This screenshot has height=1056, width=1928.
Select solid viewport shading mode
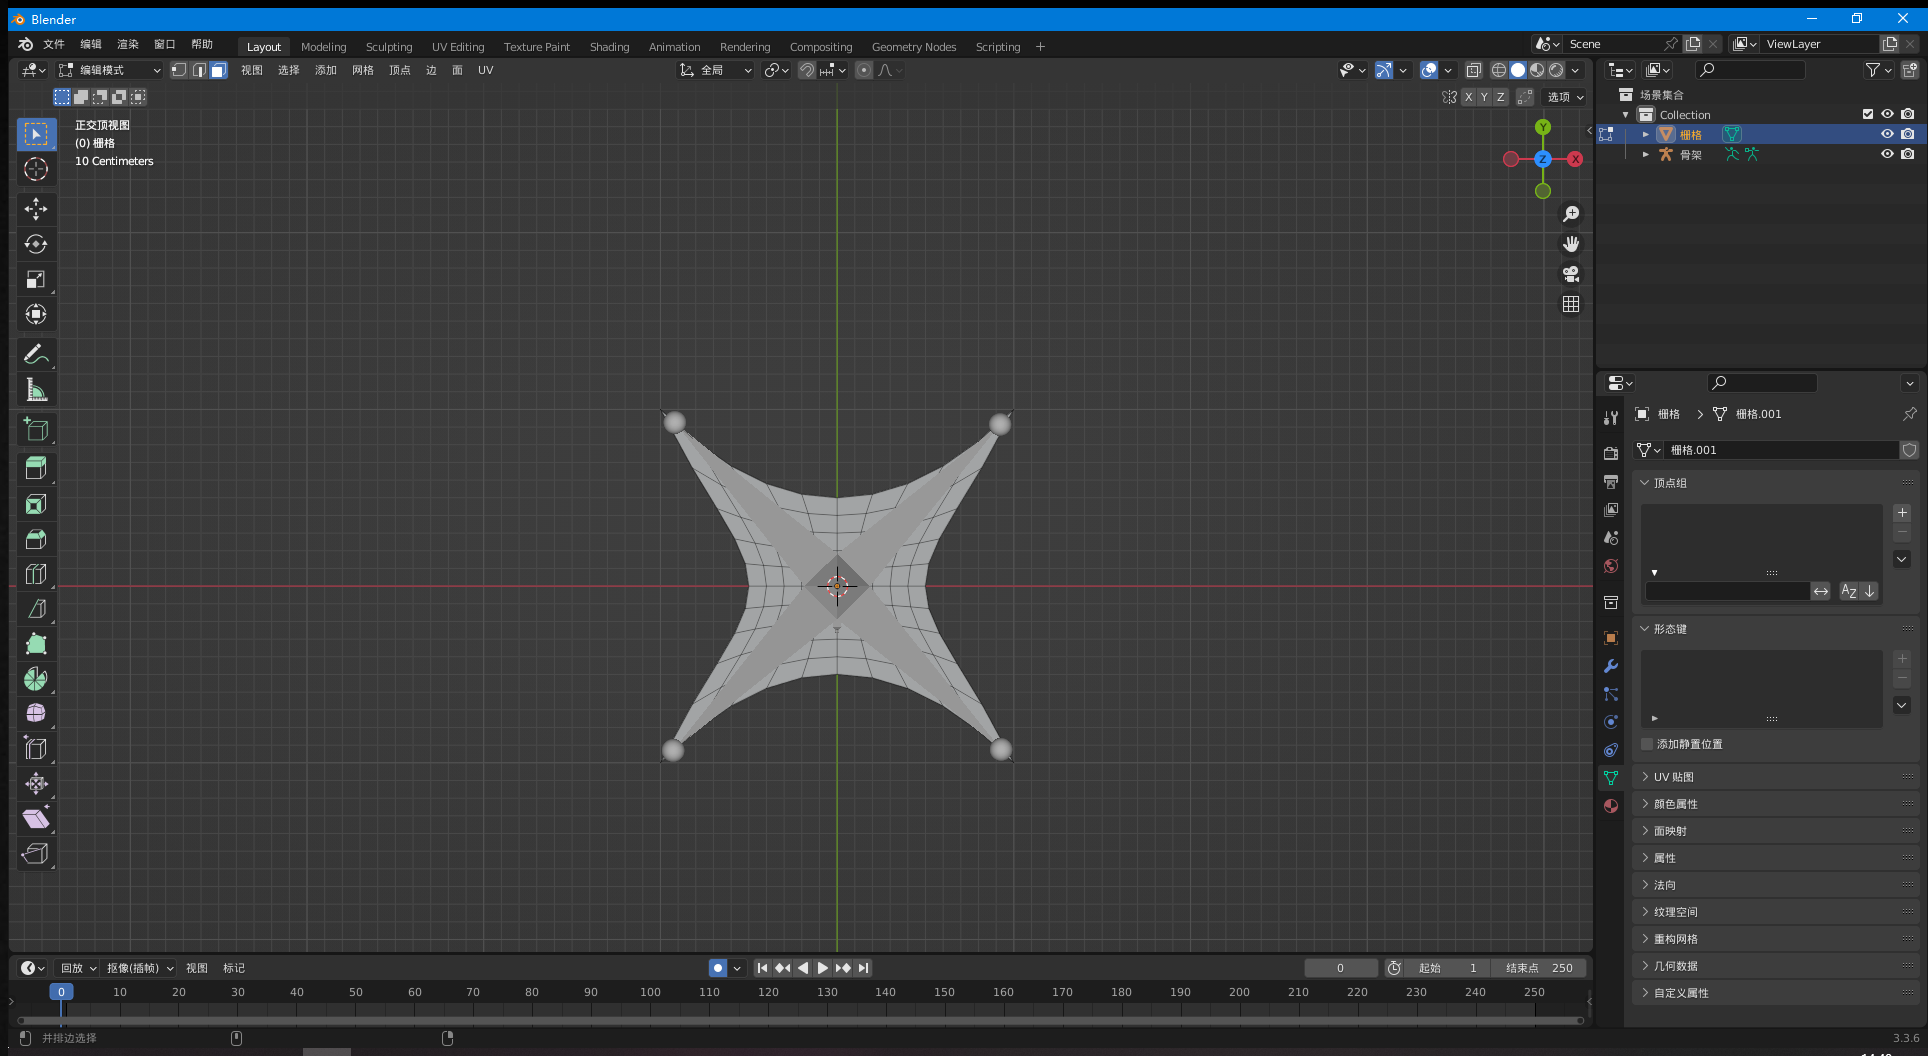[x=1518, y=70]
